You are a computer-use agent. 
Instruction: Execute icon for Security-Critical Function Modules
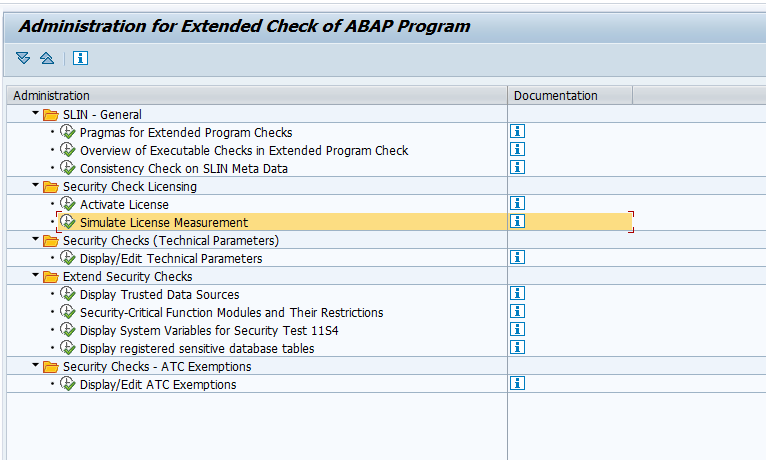tap(67, 312)
